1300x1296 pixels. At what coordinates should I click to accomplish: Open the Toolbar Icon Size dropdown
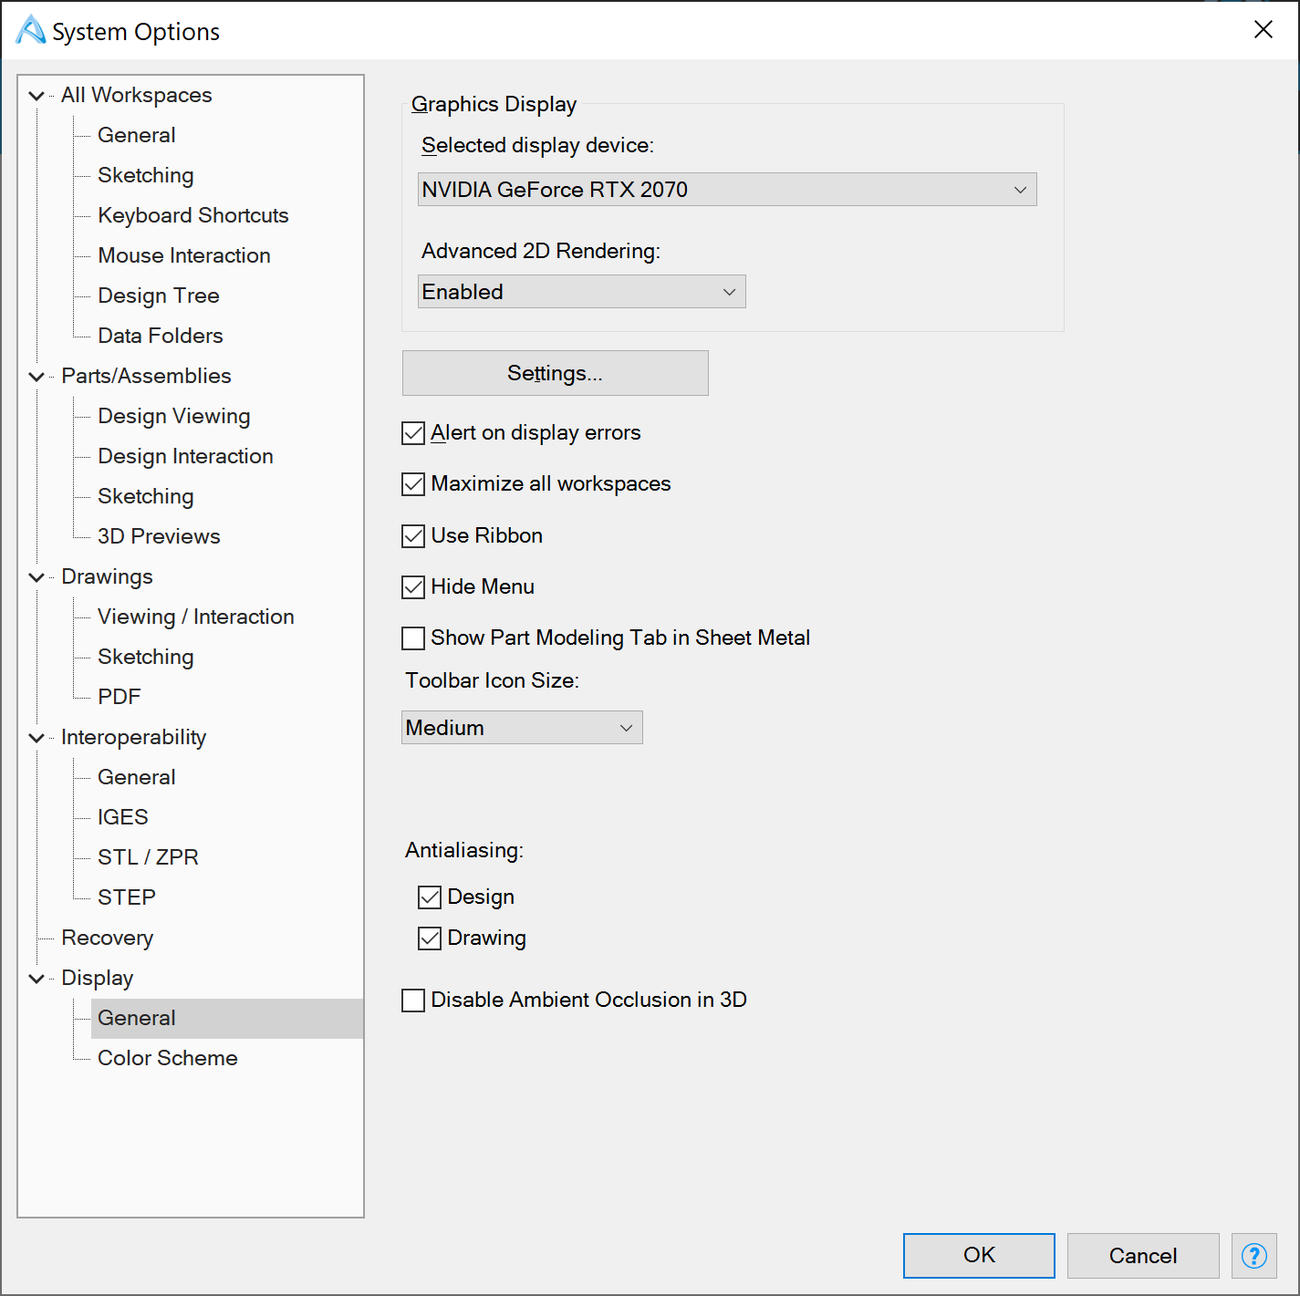(x=522, y=728)
